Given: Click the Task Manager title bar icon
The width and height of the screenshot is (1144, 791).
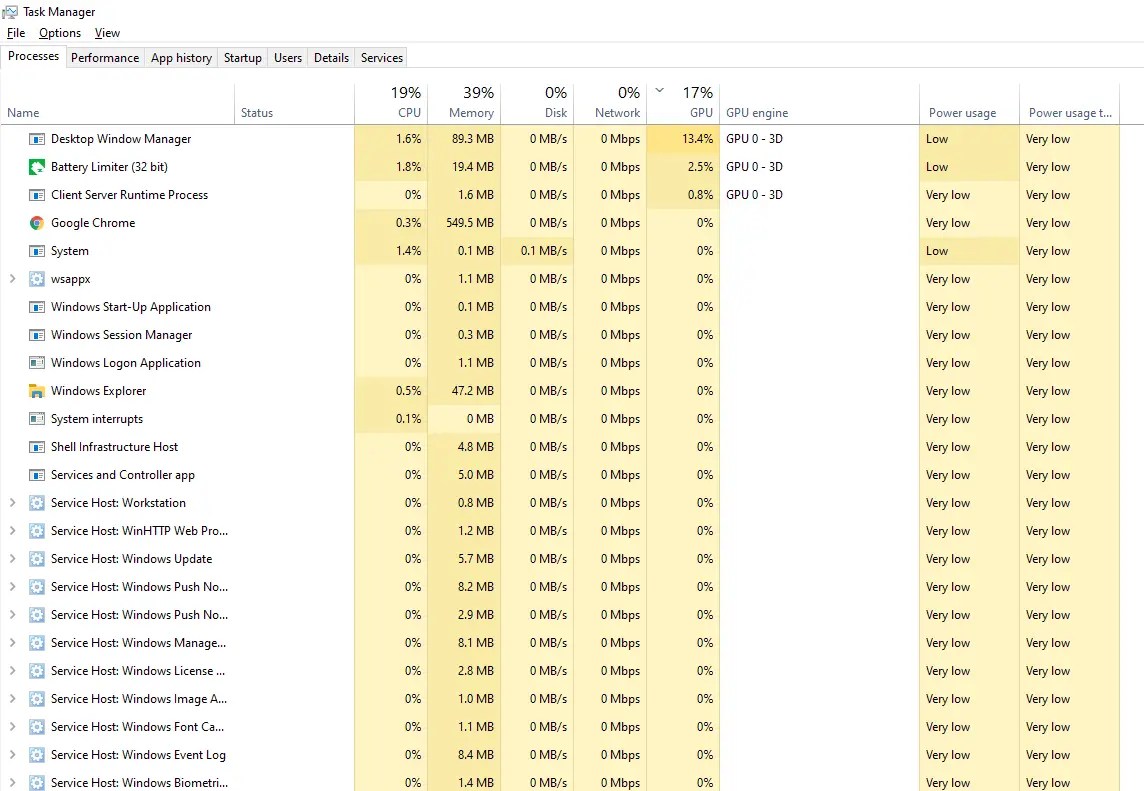Looking at the screenshot, I should coord(9,11).
